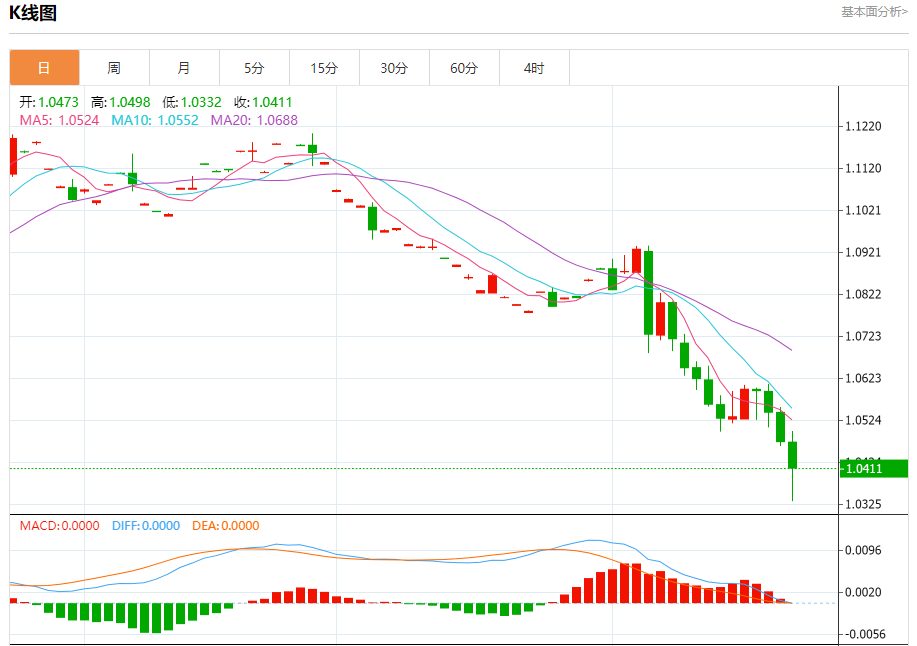The image size is (917, 646).
Task: Click the latest green candlestick at 1.0411
Action: tap(792, 455)
